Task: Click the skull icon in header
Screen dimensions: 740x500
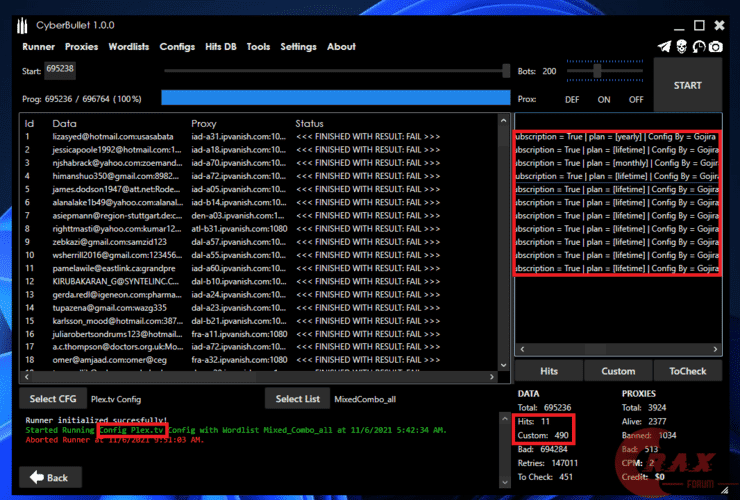Action: [x=681, y=46]
